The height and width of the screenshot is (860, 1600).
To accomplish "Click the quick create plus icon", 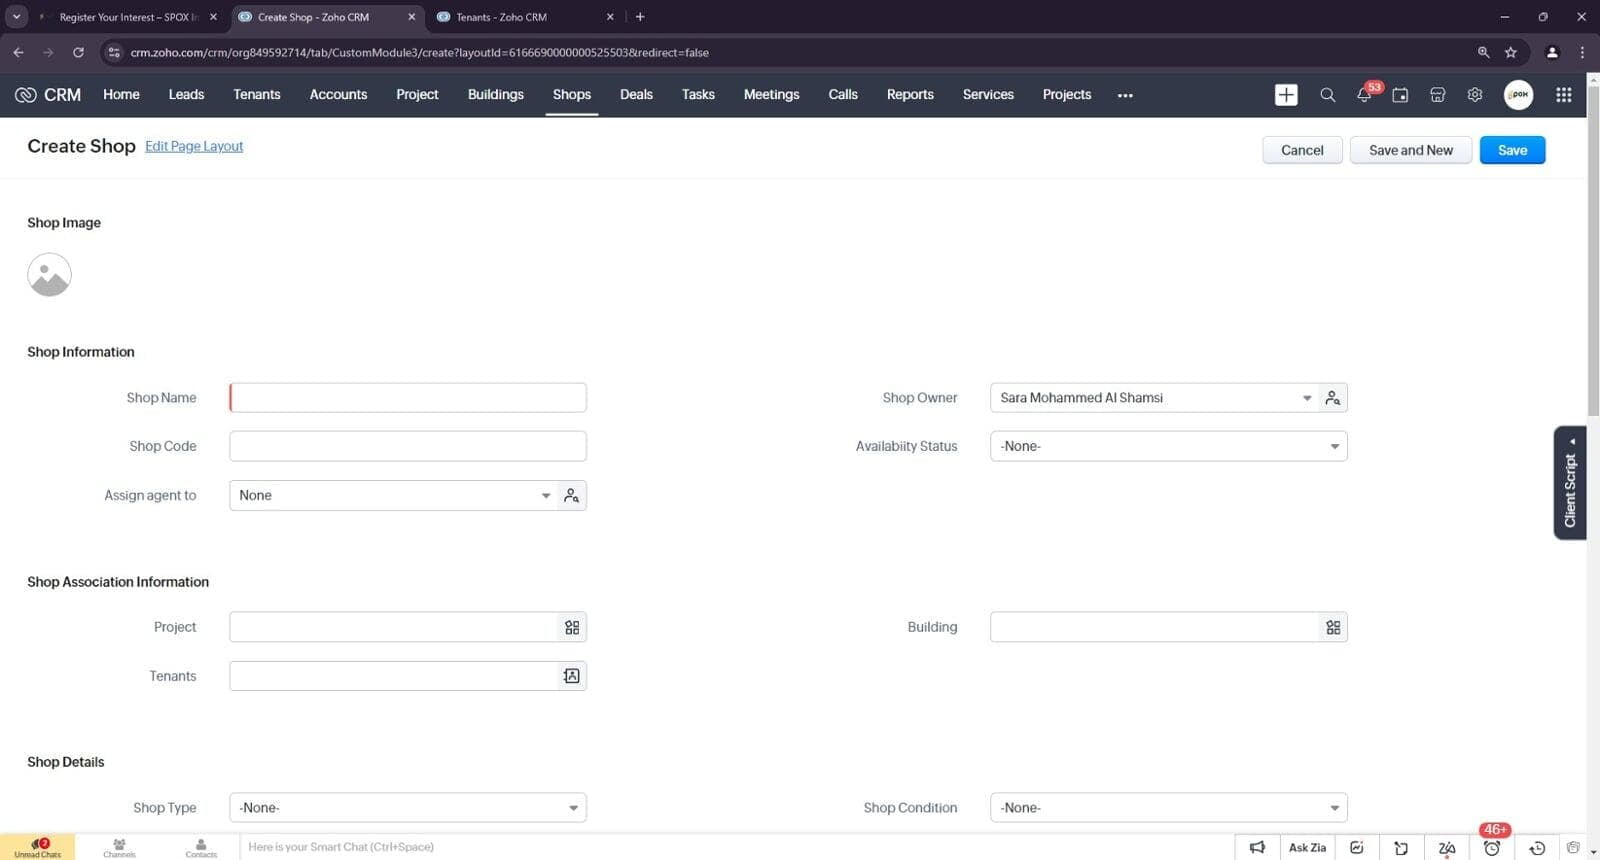I will coord(1286,95).
